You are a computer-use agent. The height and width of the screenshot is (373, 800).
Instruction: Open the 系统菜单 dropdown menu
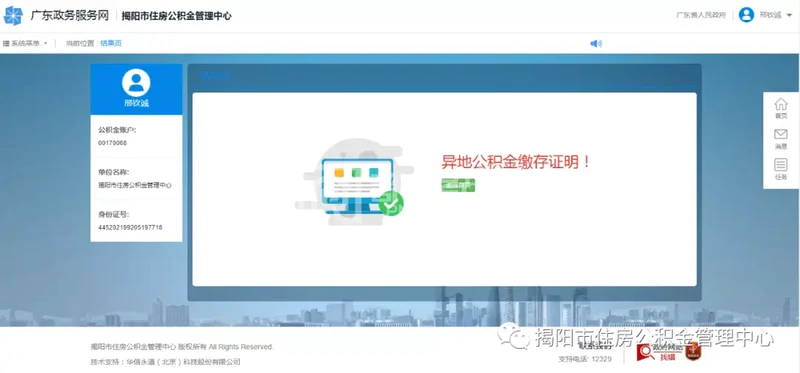25,43
